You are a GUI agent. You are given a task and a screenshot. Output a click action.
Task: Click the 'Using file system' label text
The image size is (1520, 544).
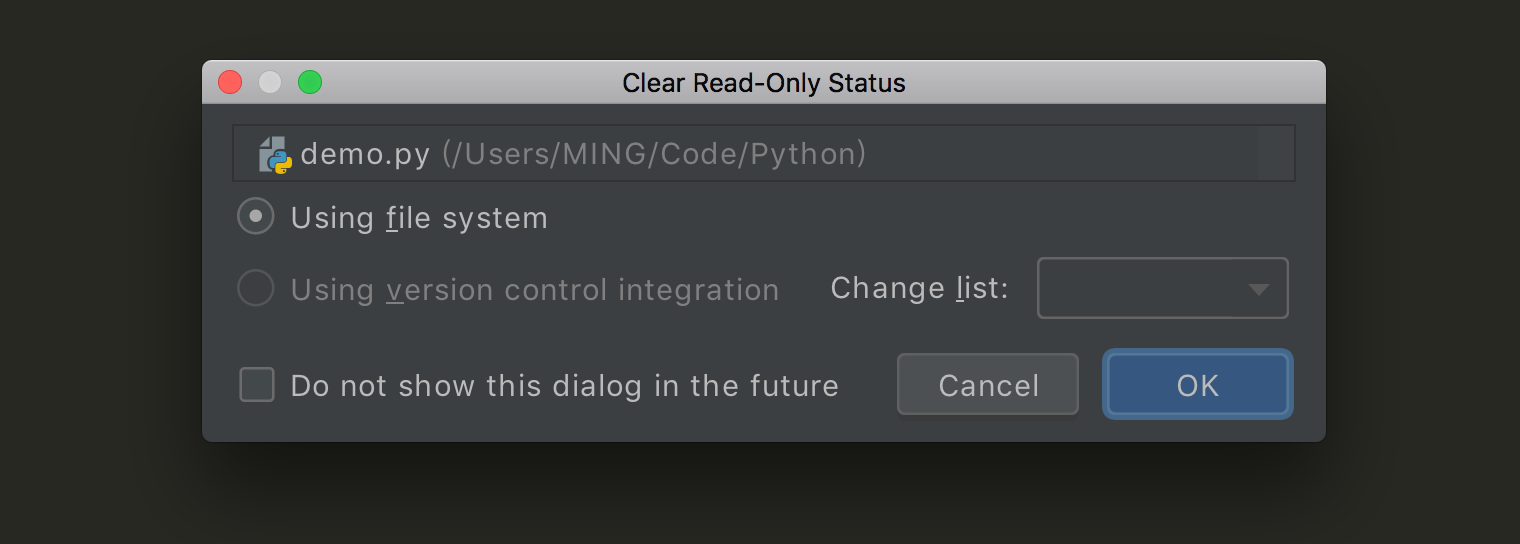[419, 218]
